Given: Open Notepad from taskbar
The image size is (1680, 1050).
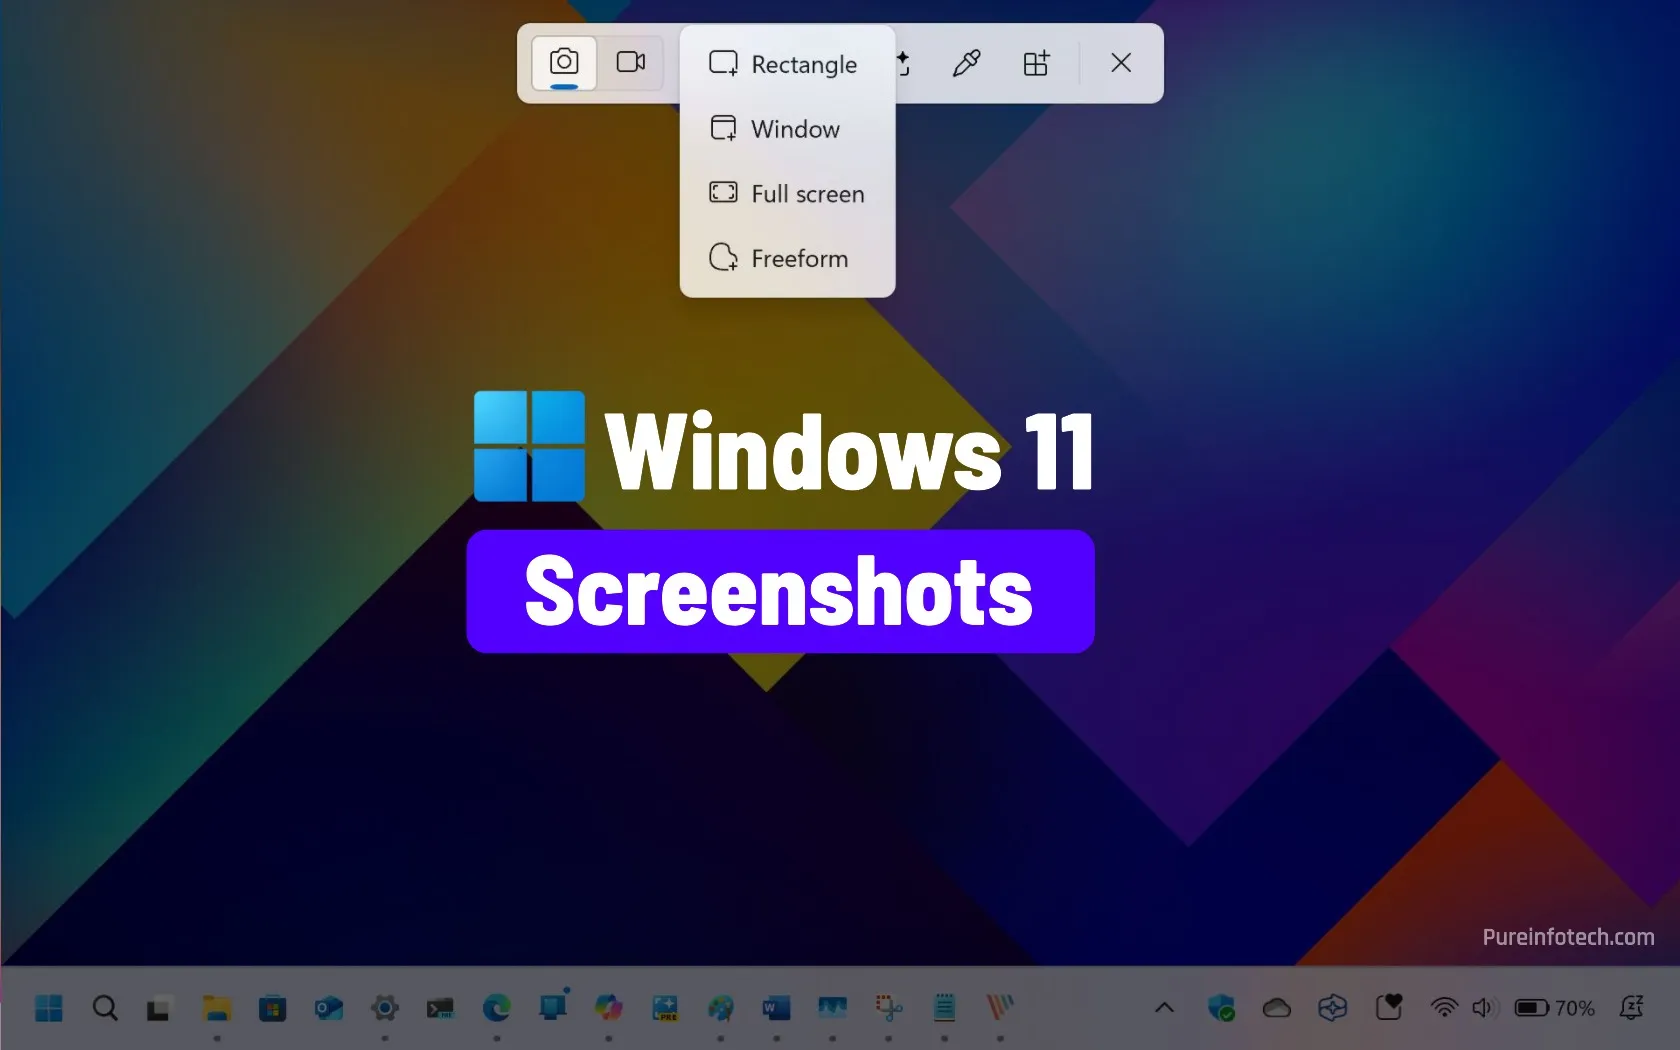Looking at the screenshot, I should [945, 1008].
